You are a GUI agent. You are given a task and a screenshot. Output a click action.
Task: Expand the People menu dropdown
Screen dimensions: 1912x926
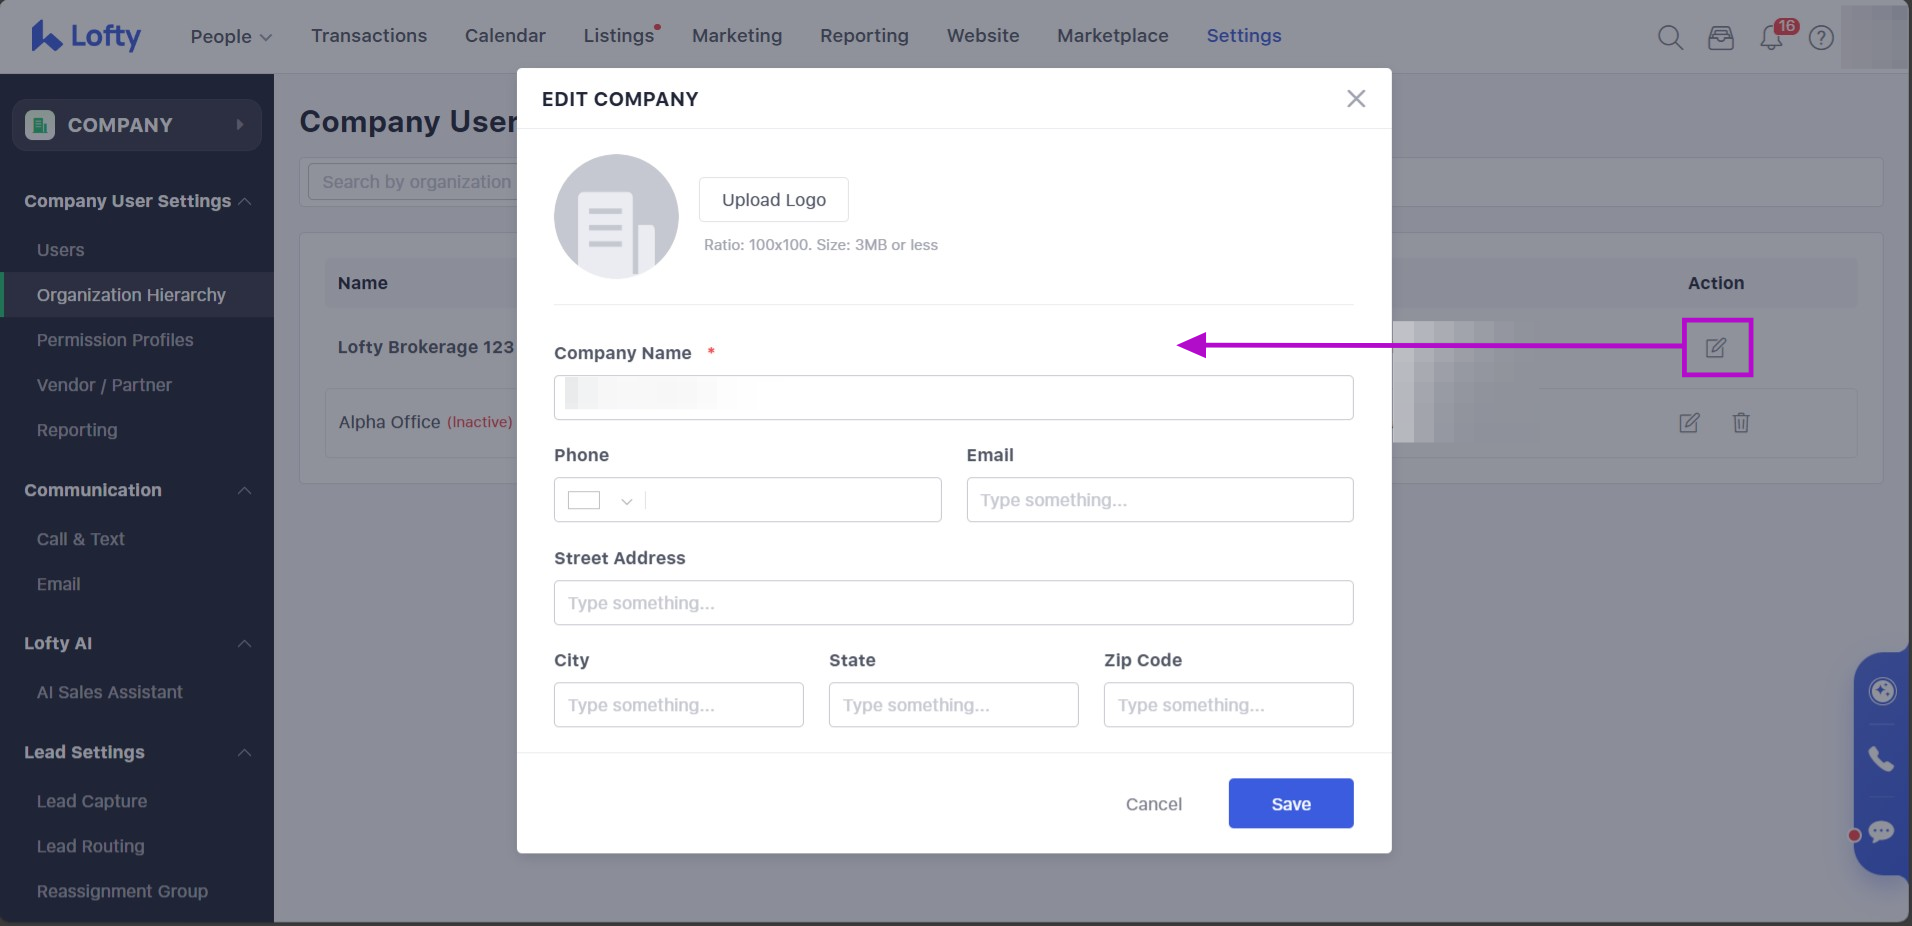231,36
